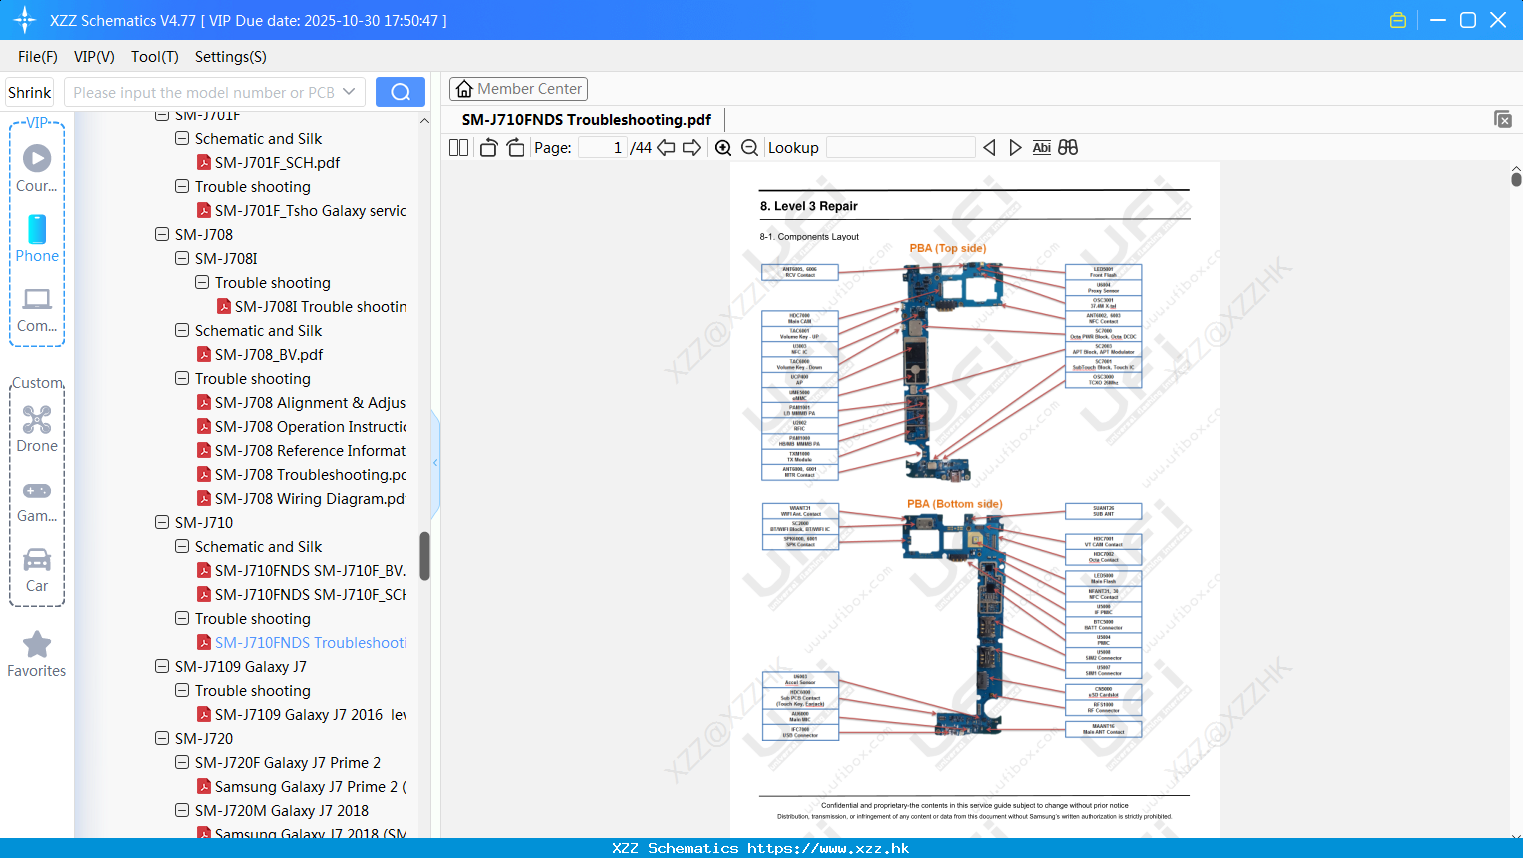This screenshot has width=1523, height=858.
Task: Click the XZZ Schematics logo icon
Action: [x=24, y=20]
